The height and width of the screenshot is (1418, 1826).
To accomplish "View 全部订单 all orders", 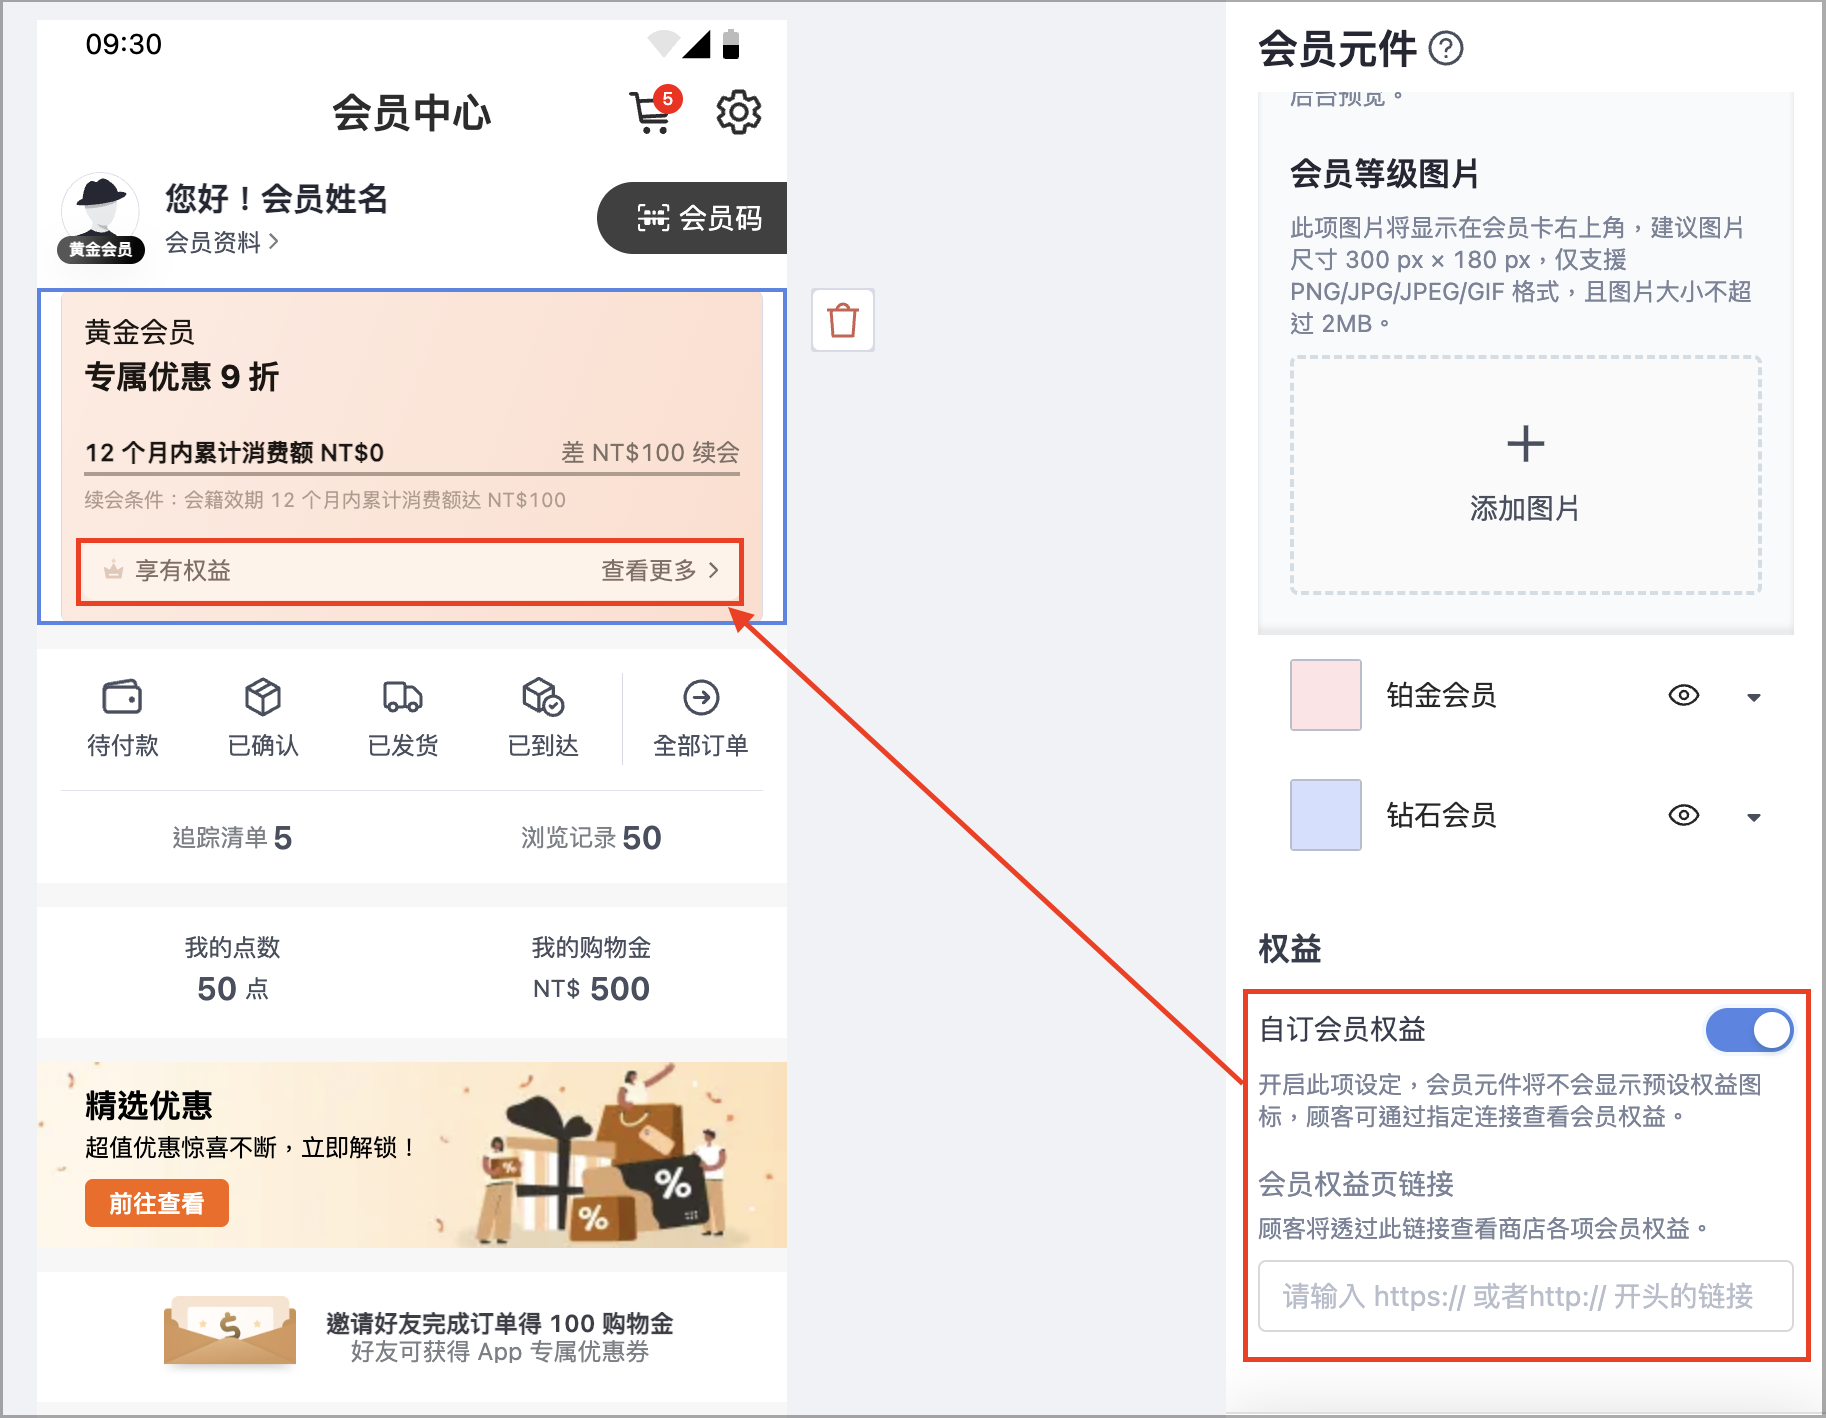I will coord(701,717).
